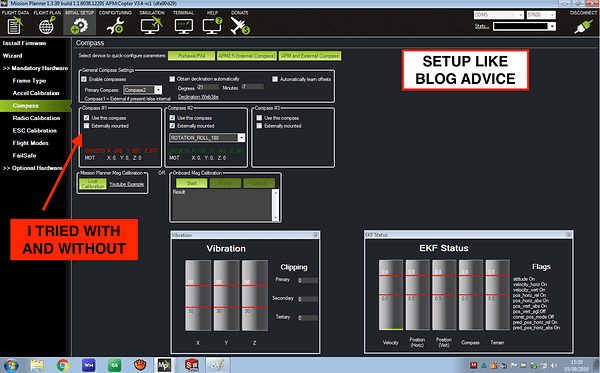This screenshot has height=373, width=600.
Task: Click the Onboard Mag Result scrollbar
Action: 275,205
